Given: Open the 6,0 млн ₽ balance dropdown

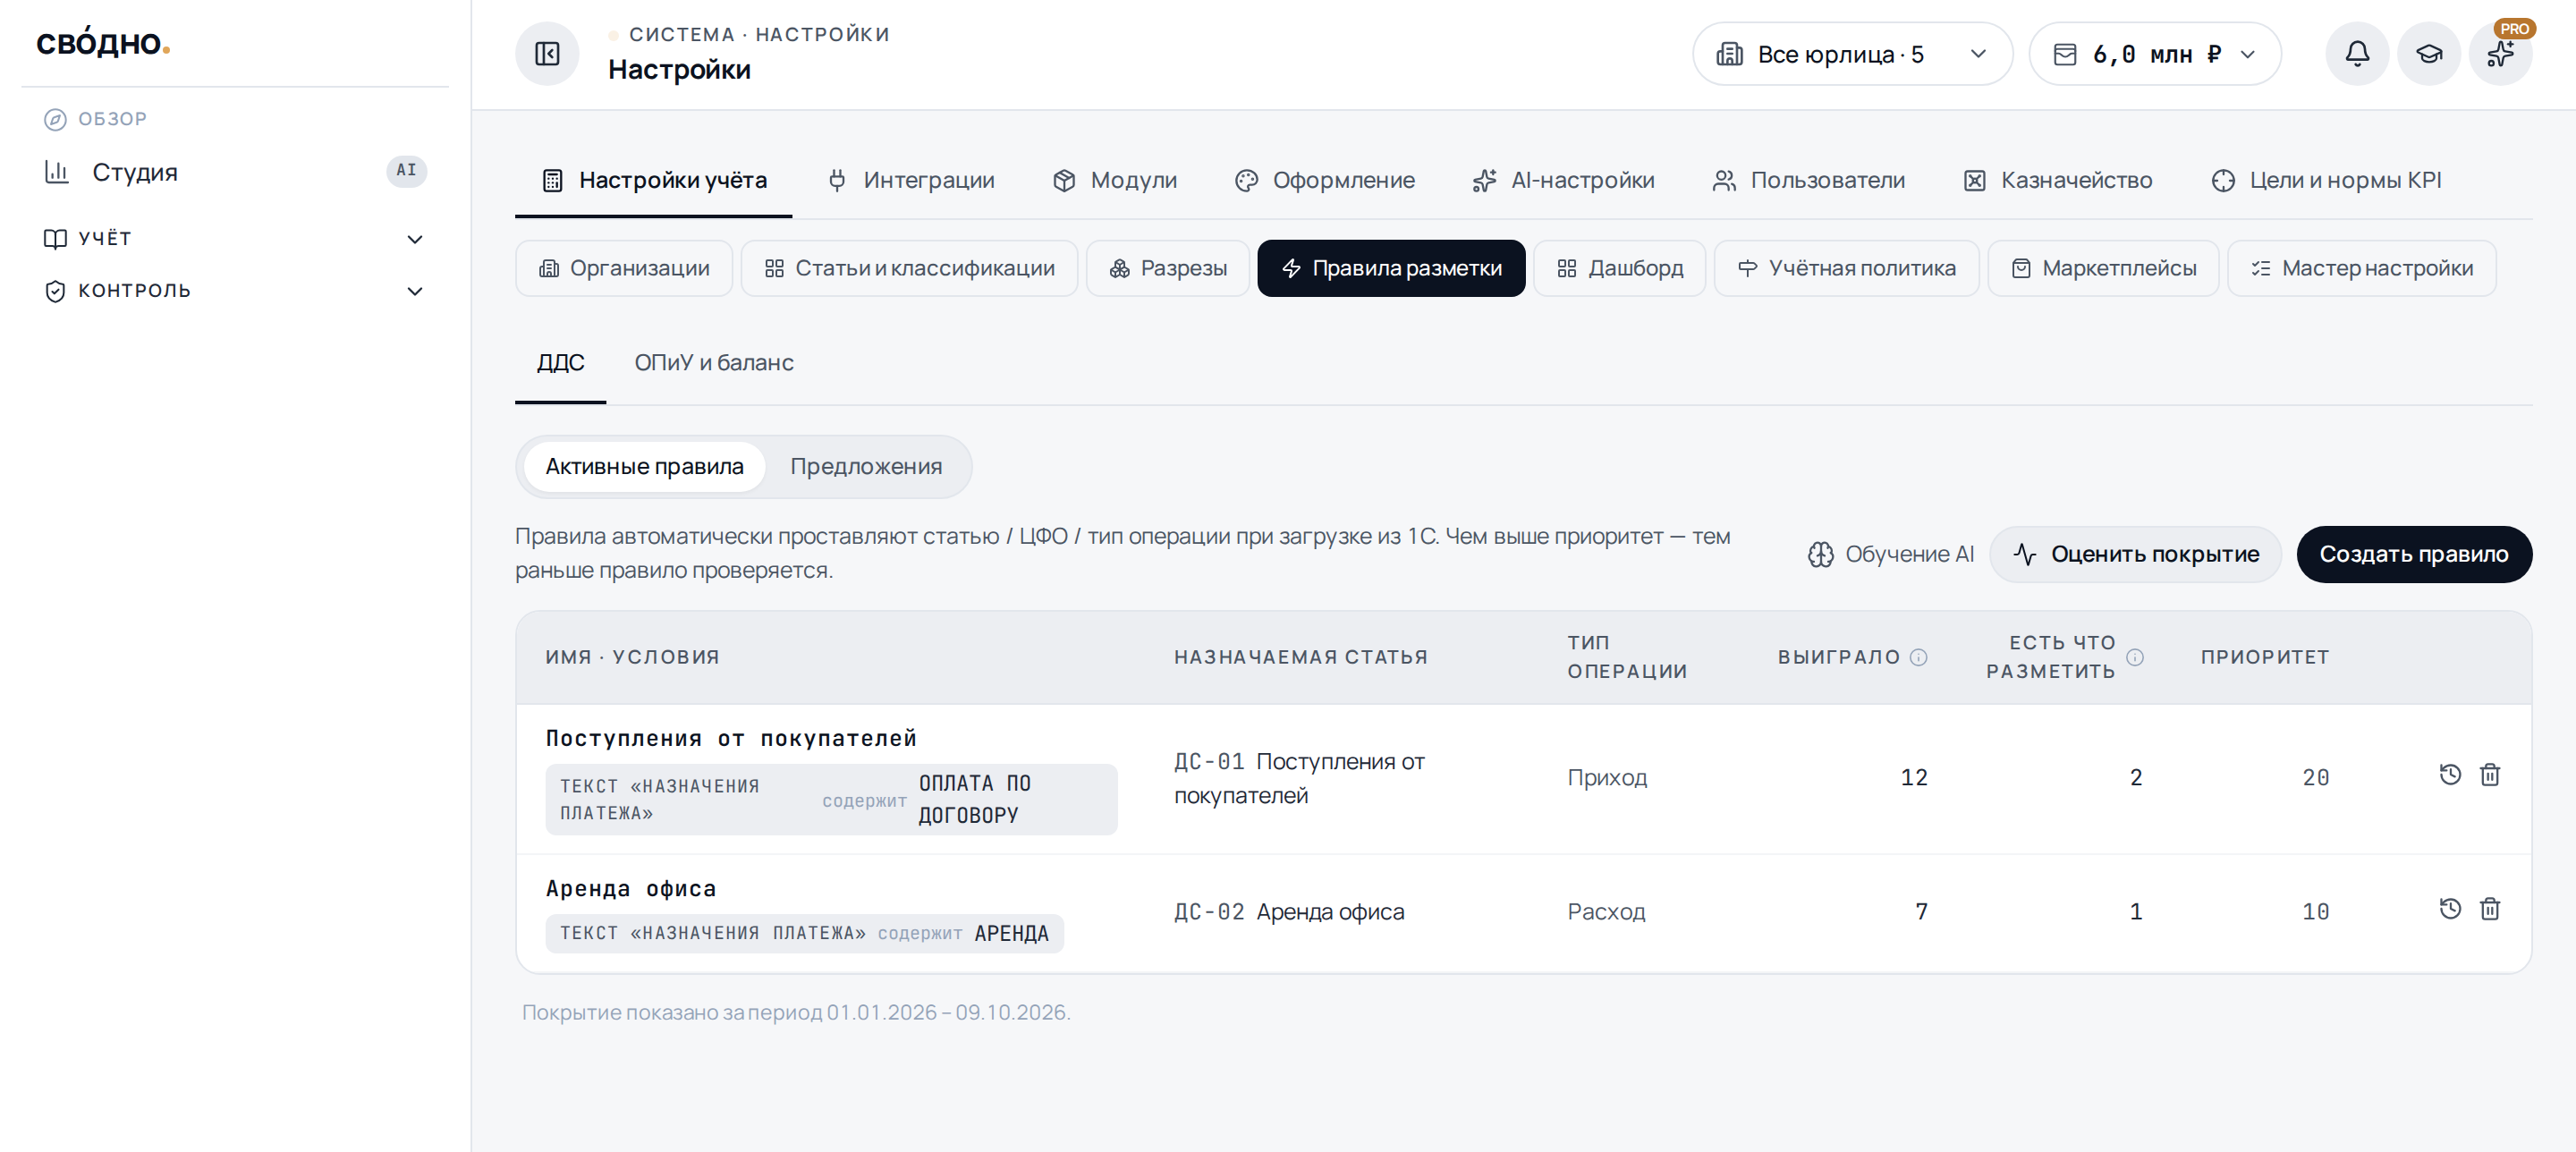Looking at the screenshot, I should tap(2155, 54).
